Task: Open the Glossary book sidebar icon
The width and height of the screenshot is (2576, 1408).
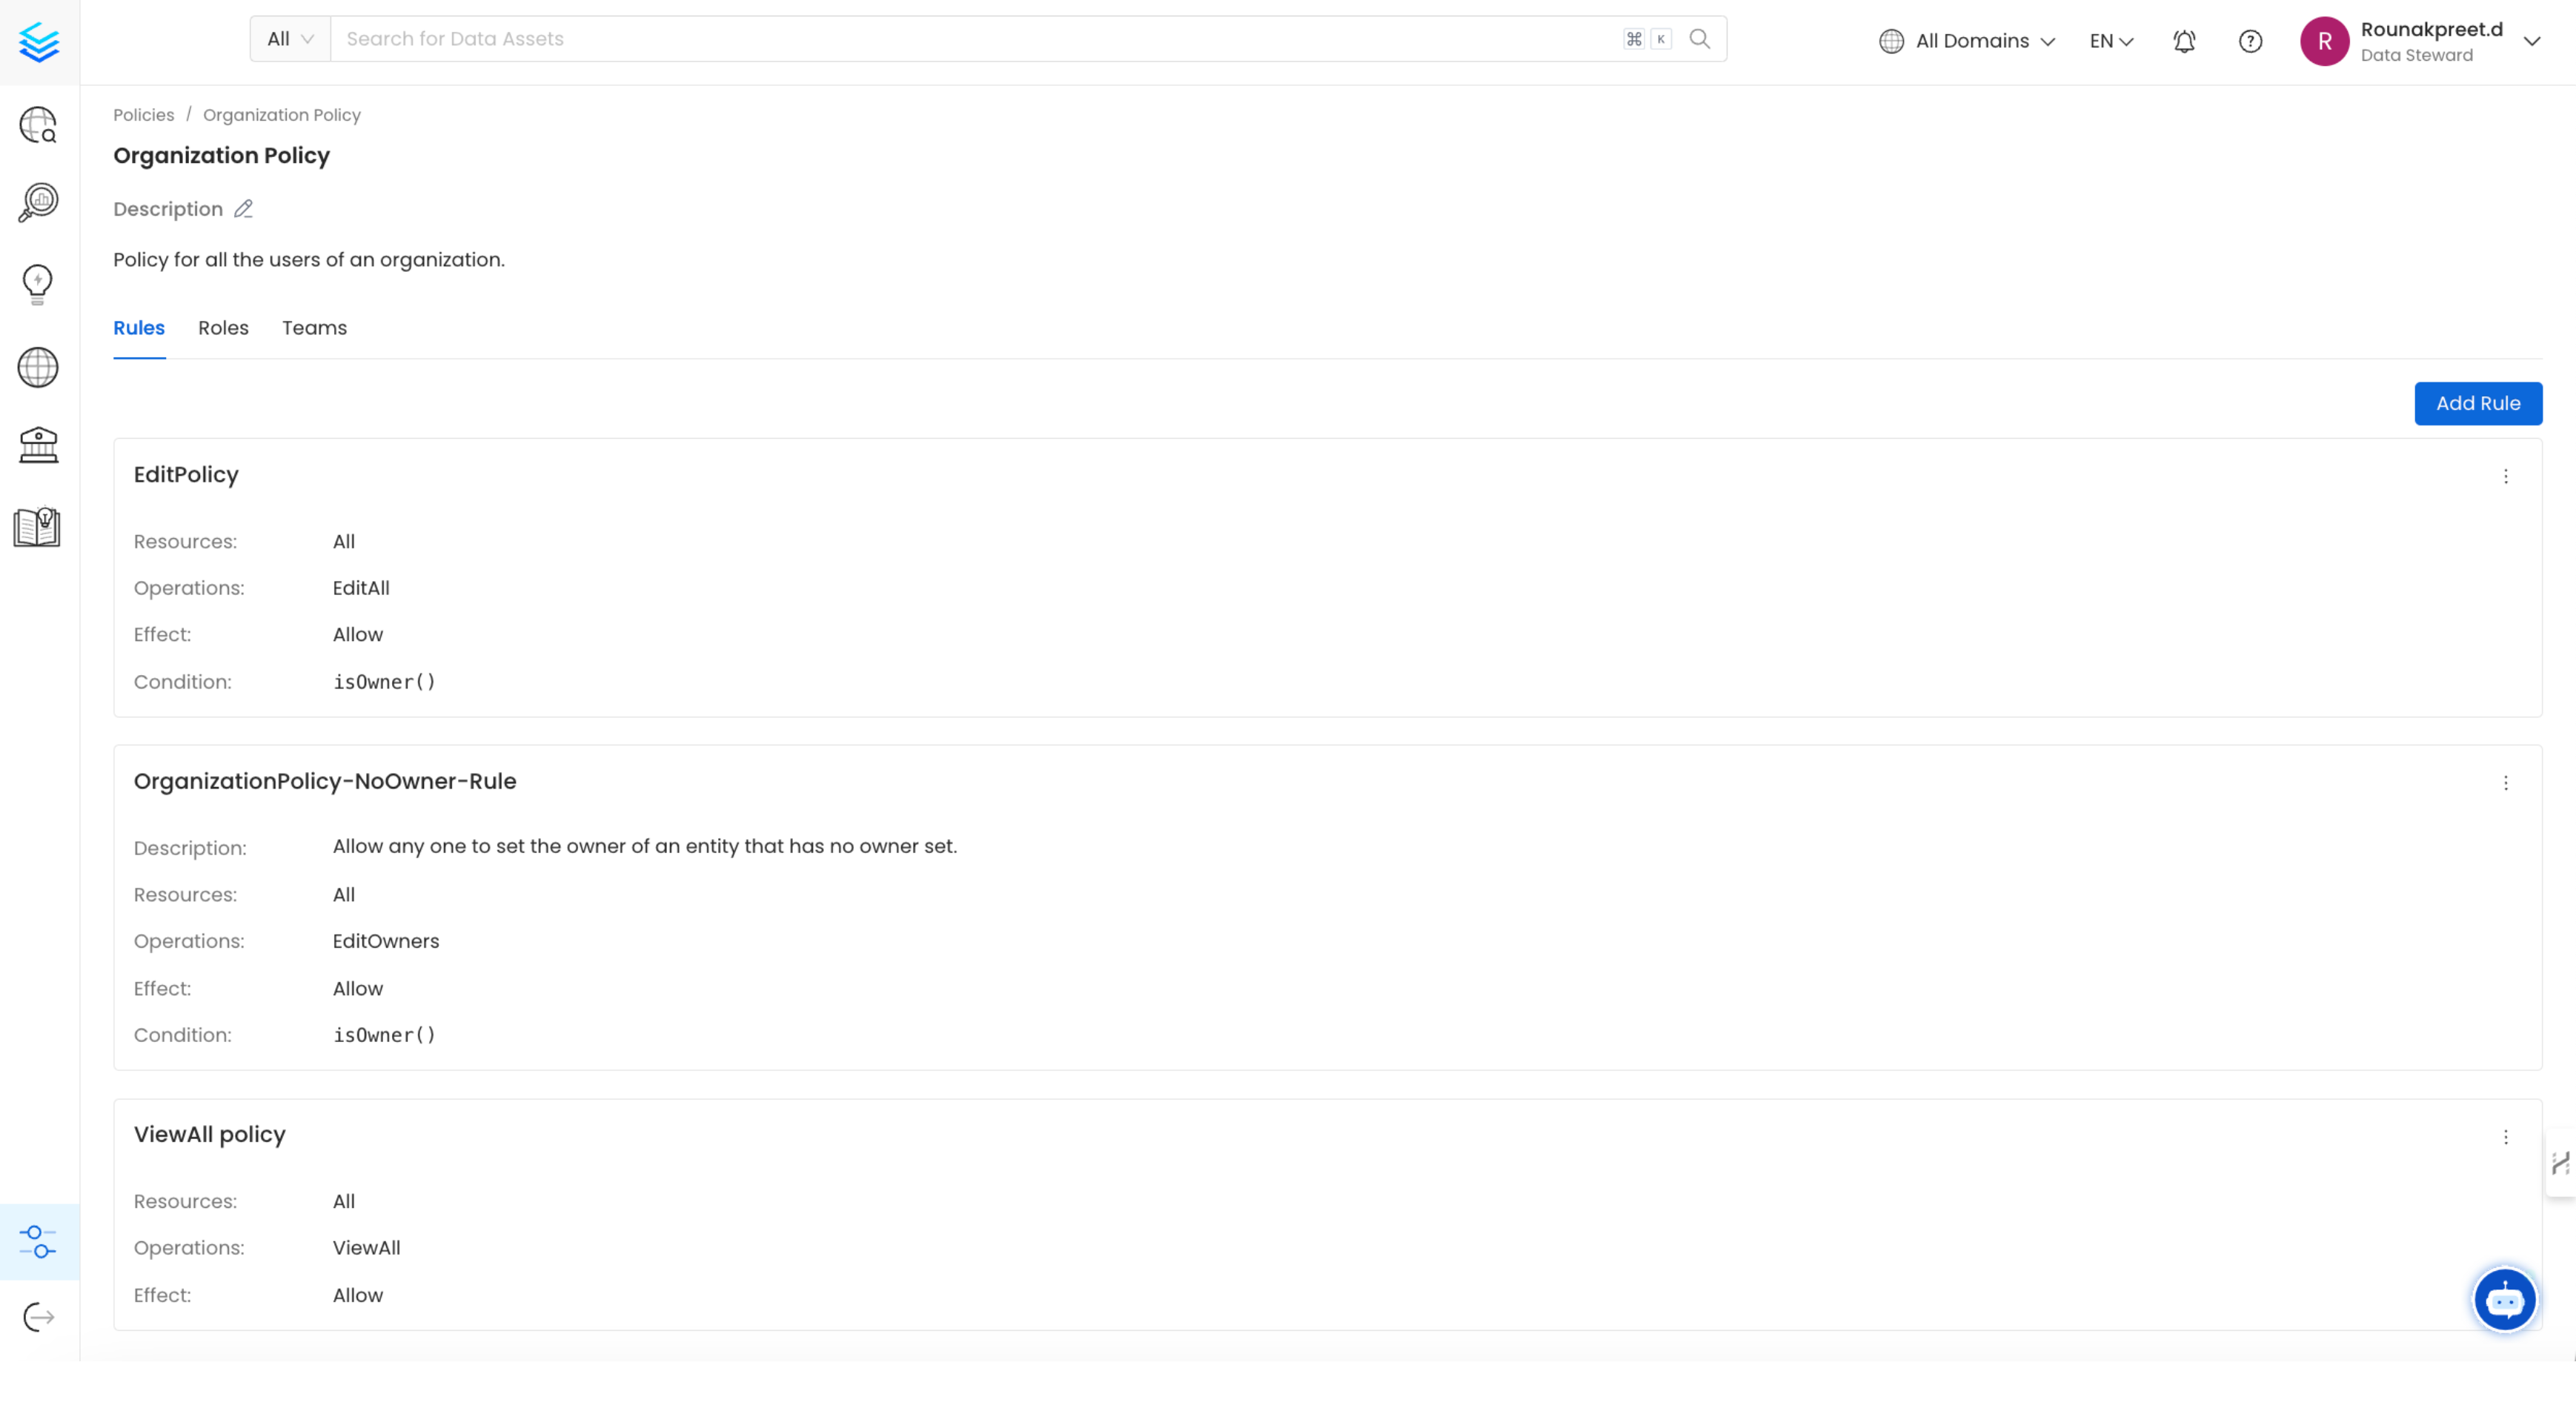Action: click(38, 527)
